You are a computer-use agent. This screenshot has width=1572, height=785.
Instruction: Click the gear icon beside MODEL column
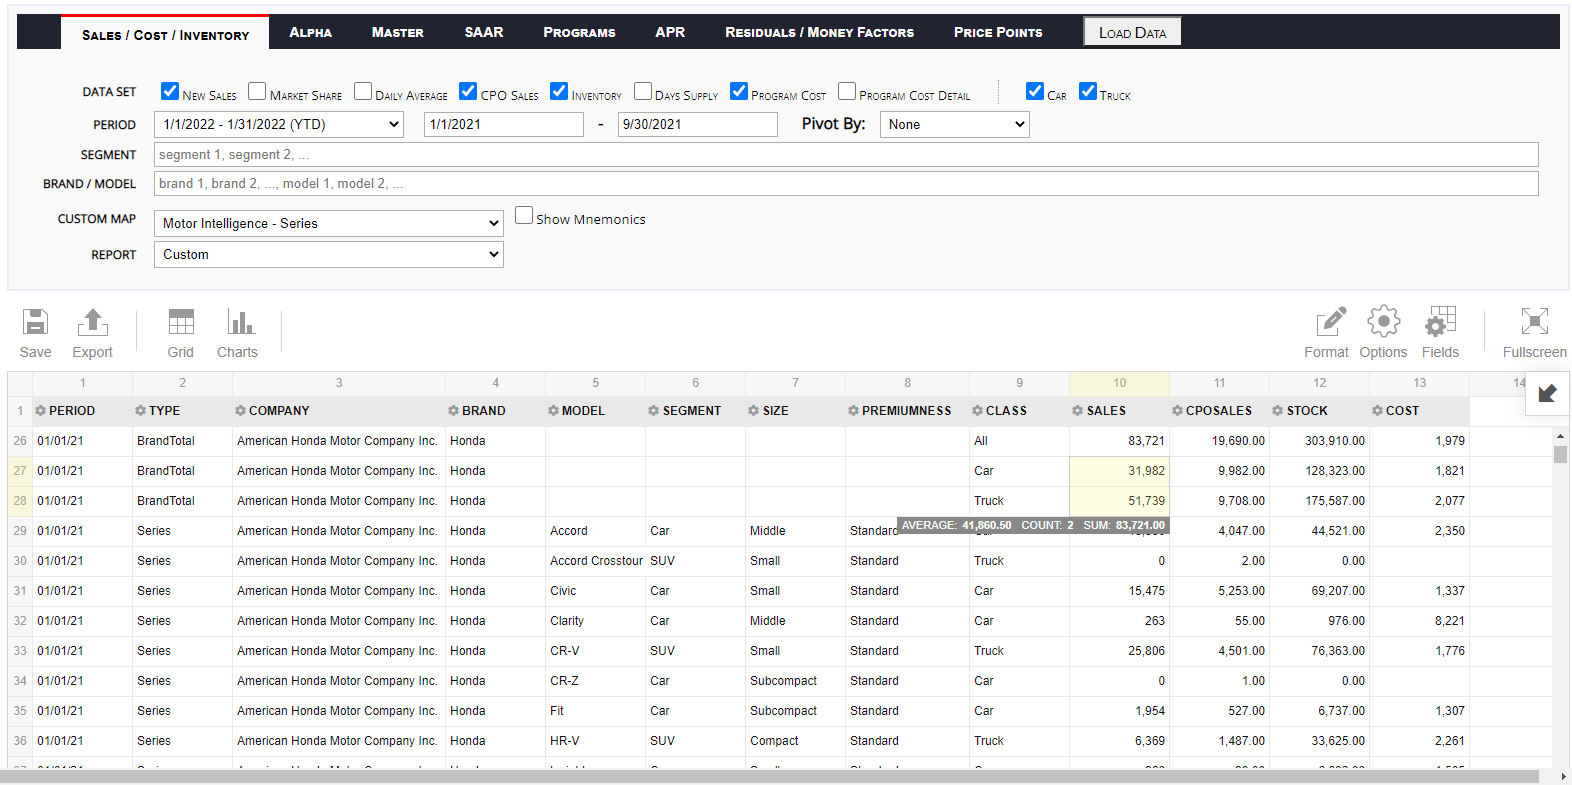[554, 411]
